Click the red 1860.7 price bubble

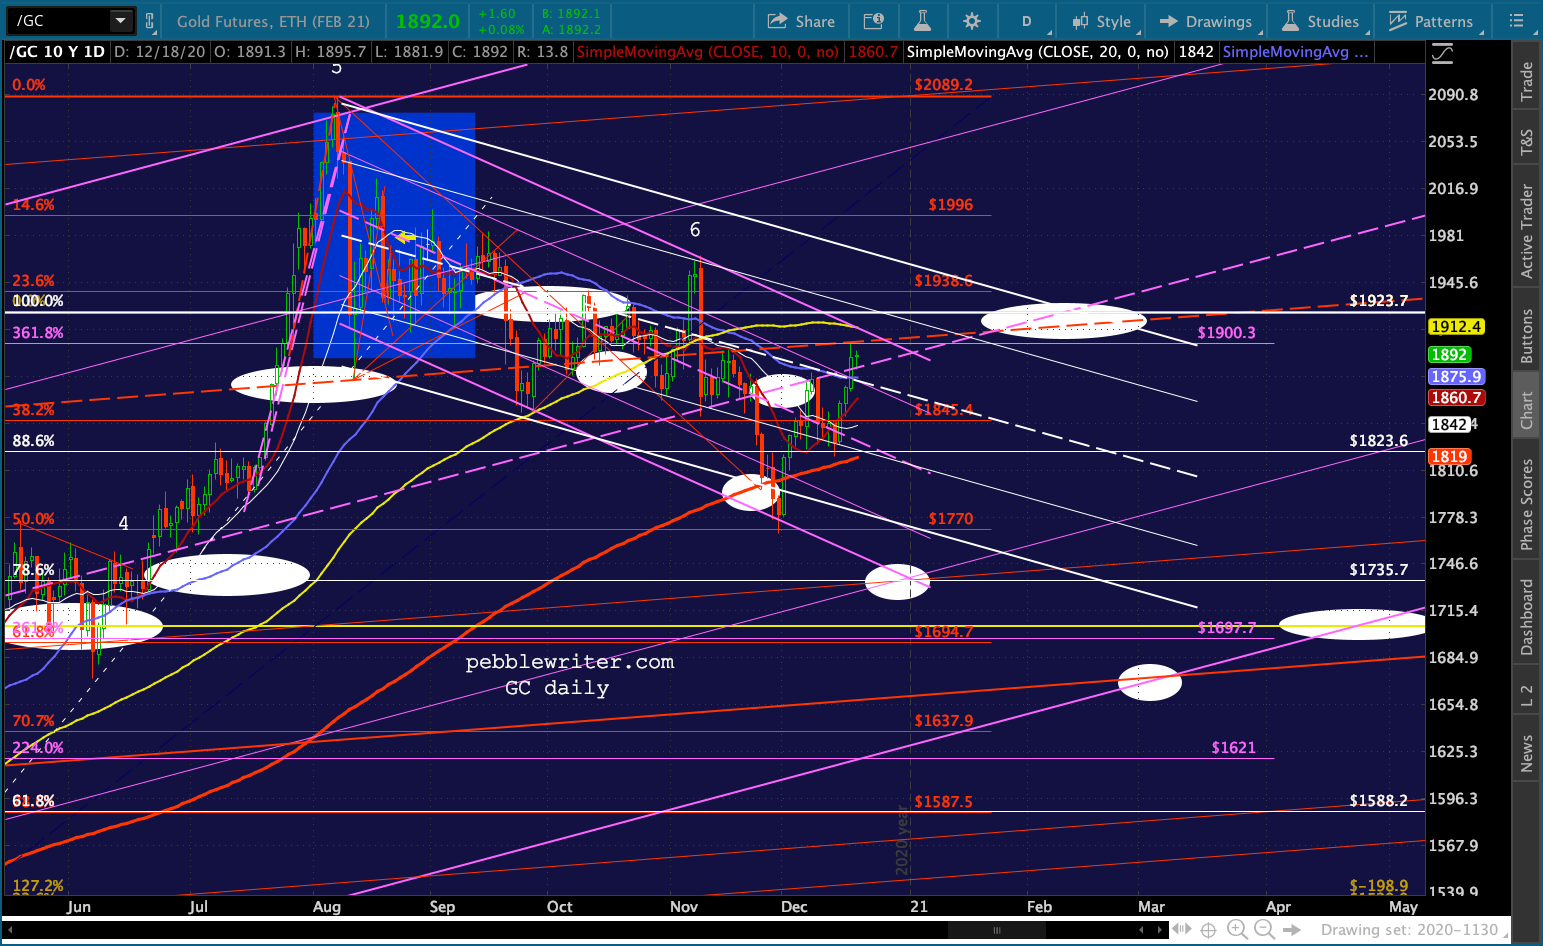(x=1455, y=398)
